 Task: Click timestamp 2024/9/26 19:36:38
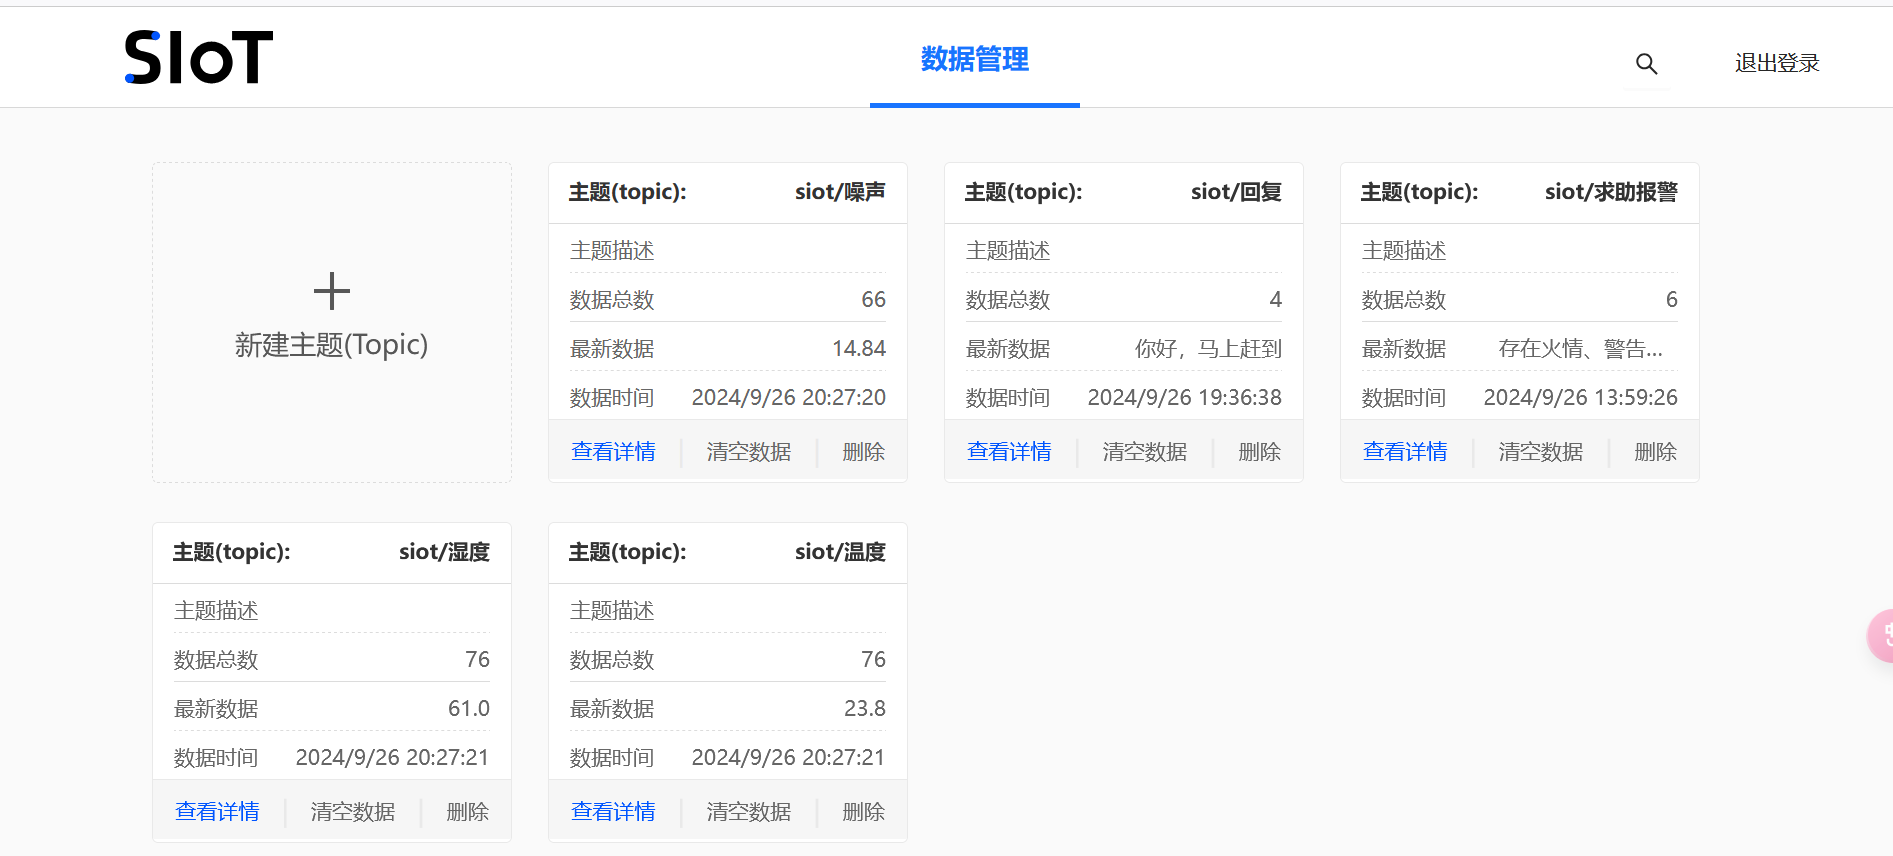click(1185, 398)
